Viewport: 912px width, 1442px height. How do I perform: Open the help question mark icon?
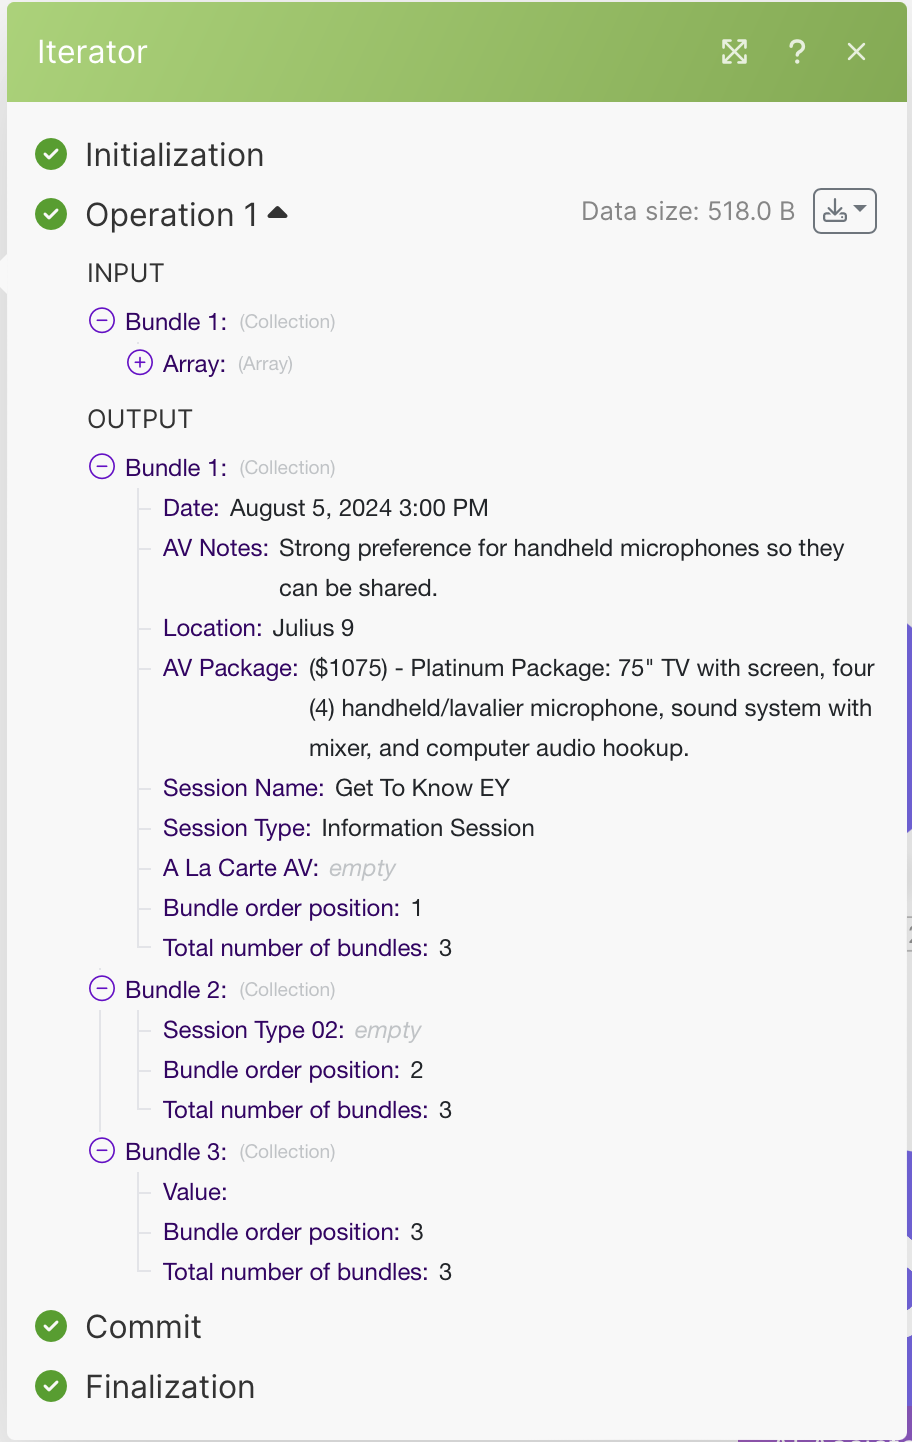tap(797, 52)
